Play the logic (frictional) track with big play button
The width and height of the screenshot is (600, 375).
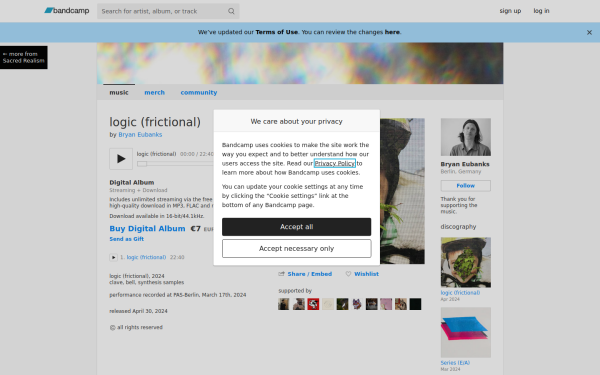121,159
